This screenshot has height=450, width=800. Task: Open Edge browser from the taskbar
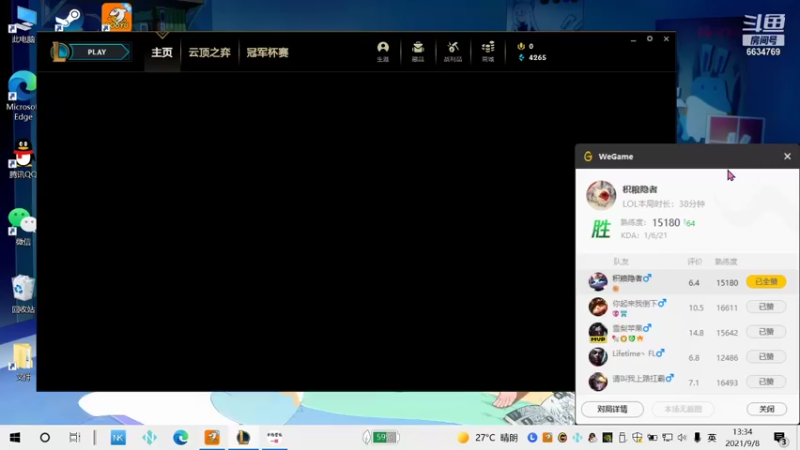click(x=180, y=437)
